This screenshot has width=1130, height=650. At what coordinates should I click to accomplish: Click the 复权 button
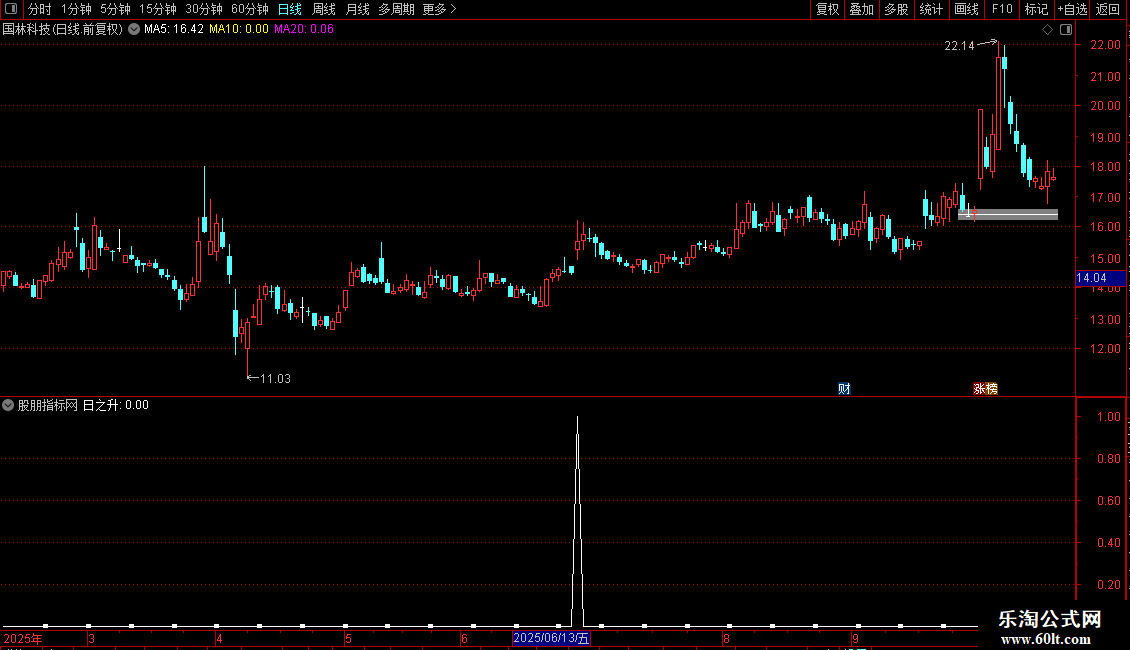[x=827, y=9]
